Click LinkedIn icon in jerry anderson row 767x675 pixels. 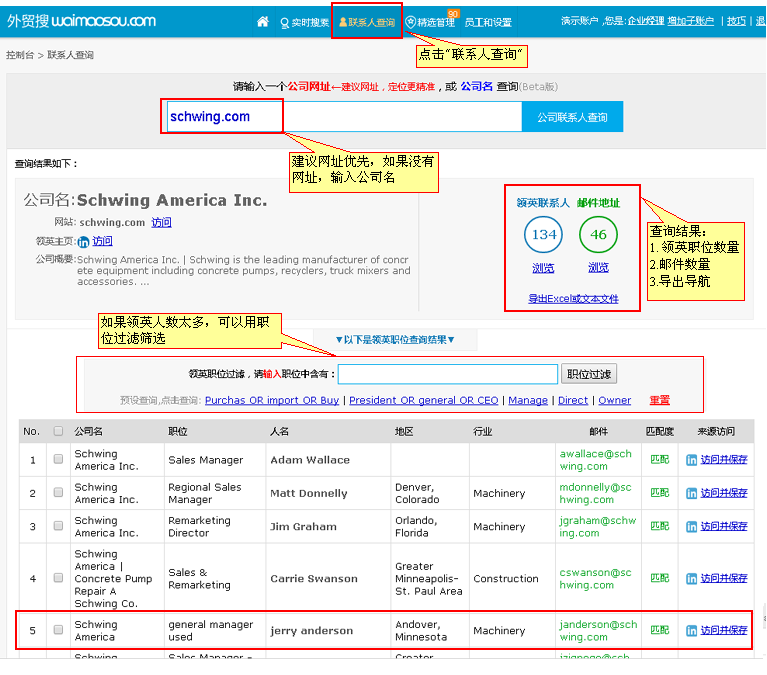pyautogui.click(x=691, y=630)
